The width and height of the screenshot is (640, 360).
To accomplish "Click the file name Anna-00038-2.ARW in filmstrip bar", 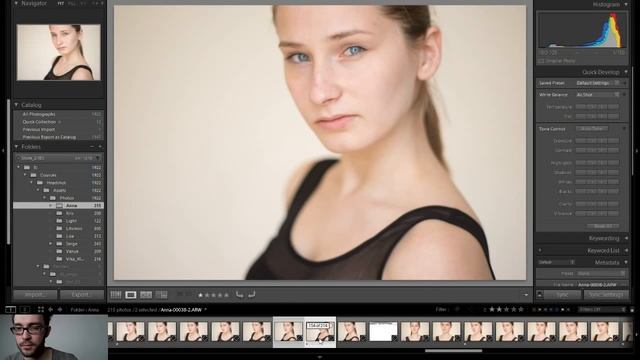I will [181, 310].
